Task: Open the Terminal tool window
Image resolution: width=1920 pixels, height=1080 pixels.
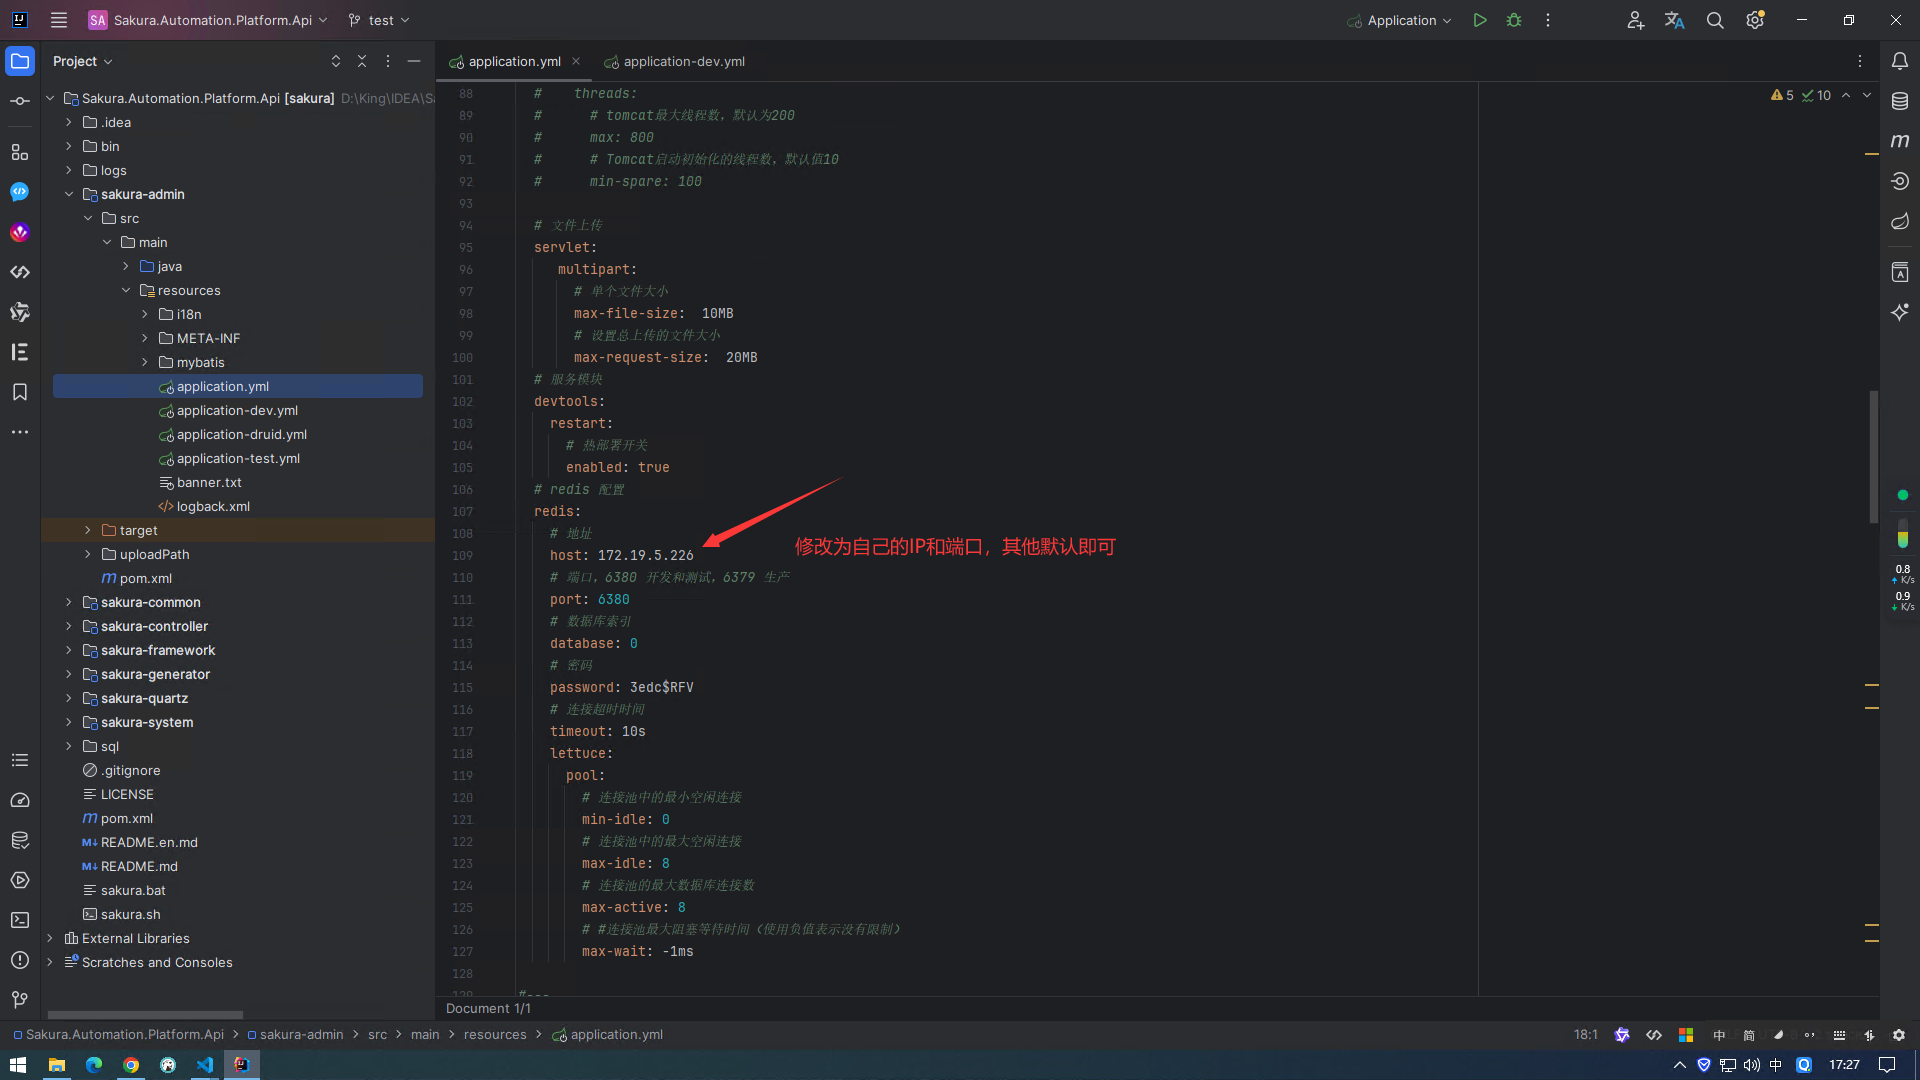Action: (x=20, y=920)
